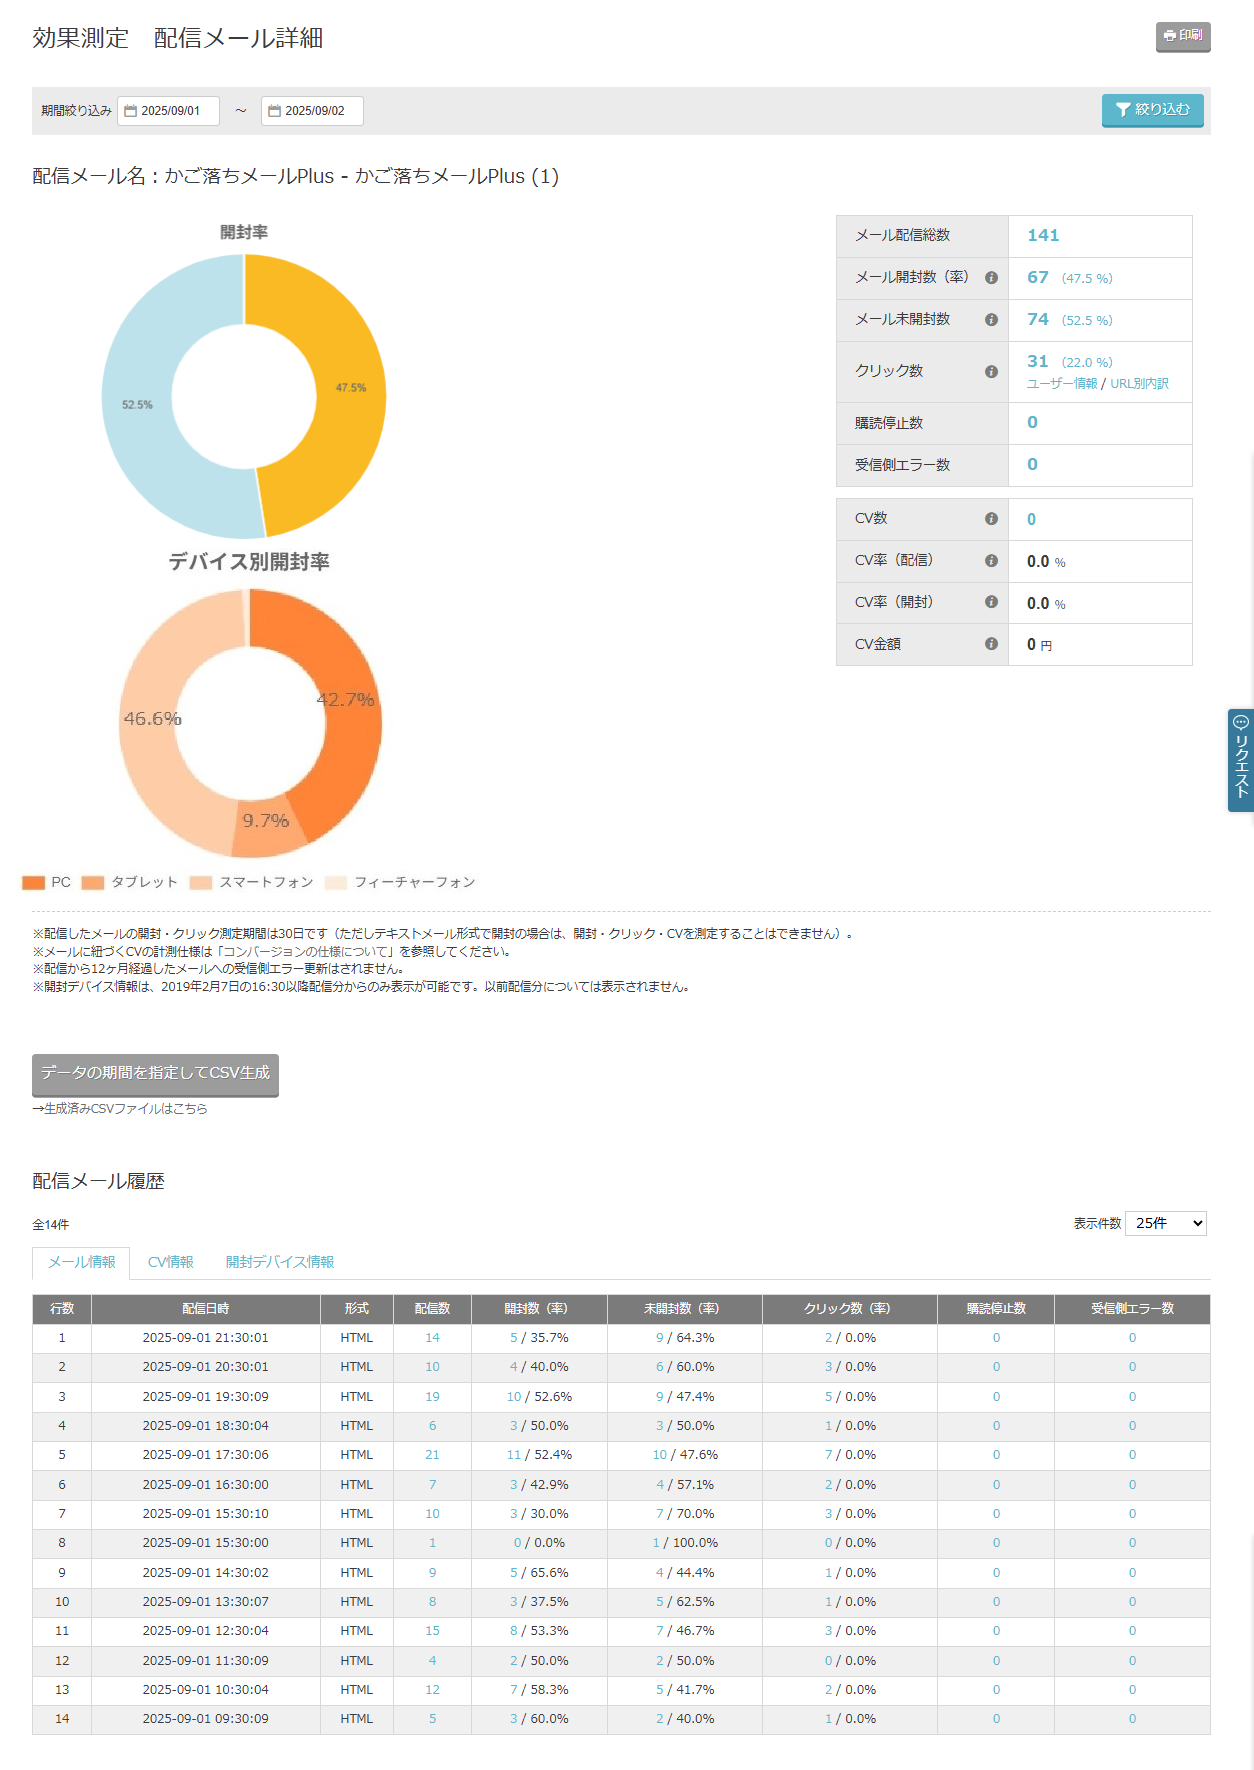Open the リクエスト side panel tab

[x=1240, y=760]
